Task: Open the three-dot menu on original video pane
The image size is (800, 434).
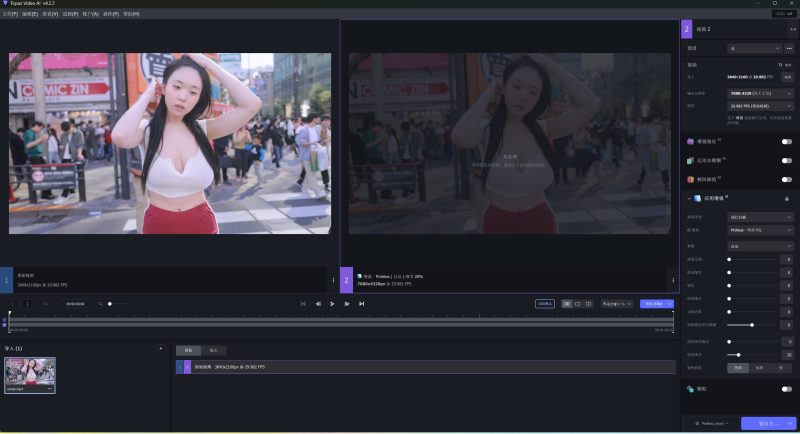Action: pos(332,280)
